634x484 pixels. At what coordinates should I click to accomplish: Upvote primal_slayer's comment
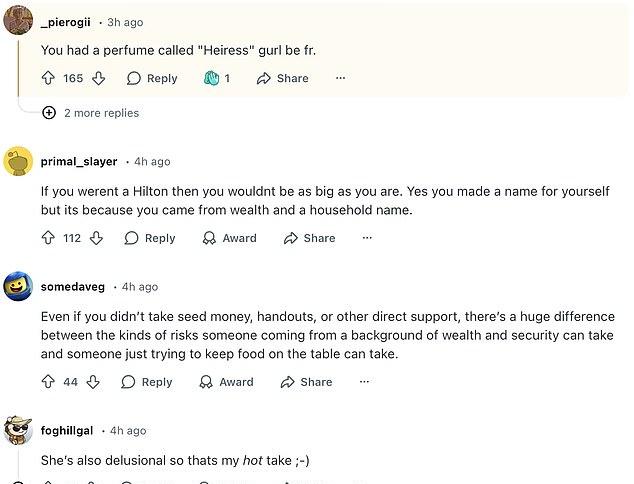[48, 238]
